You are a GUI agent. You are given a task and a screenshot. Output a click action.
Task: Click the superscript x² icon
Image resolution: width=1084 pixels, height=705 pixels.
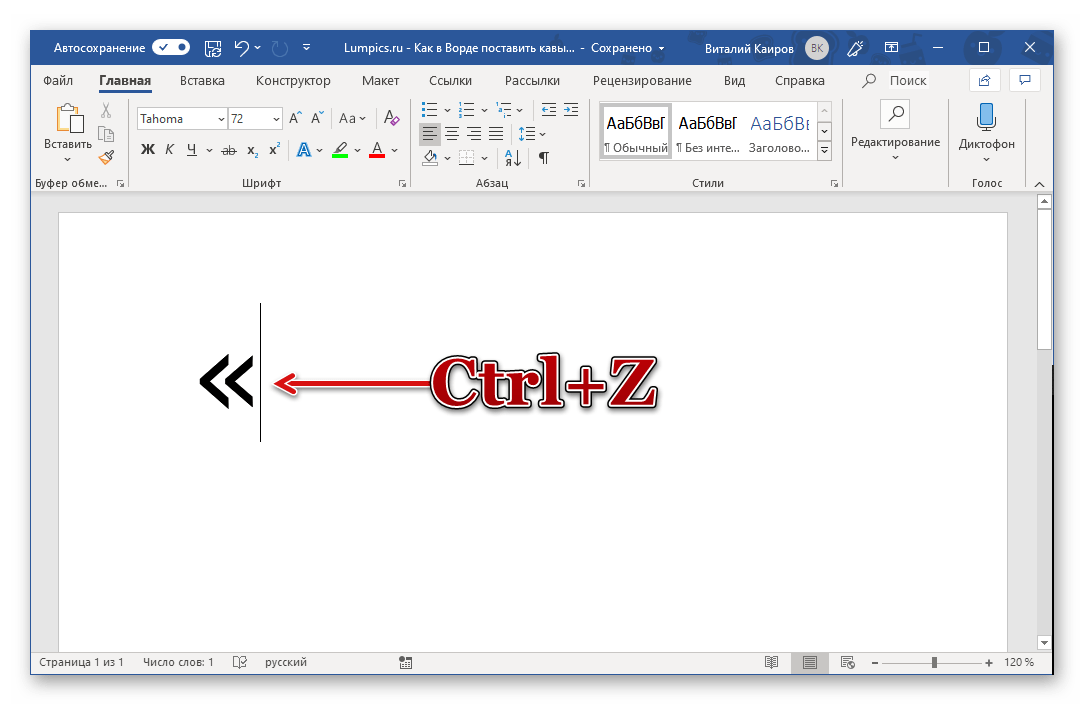[274, 150]
